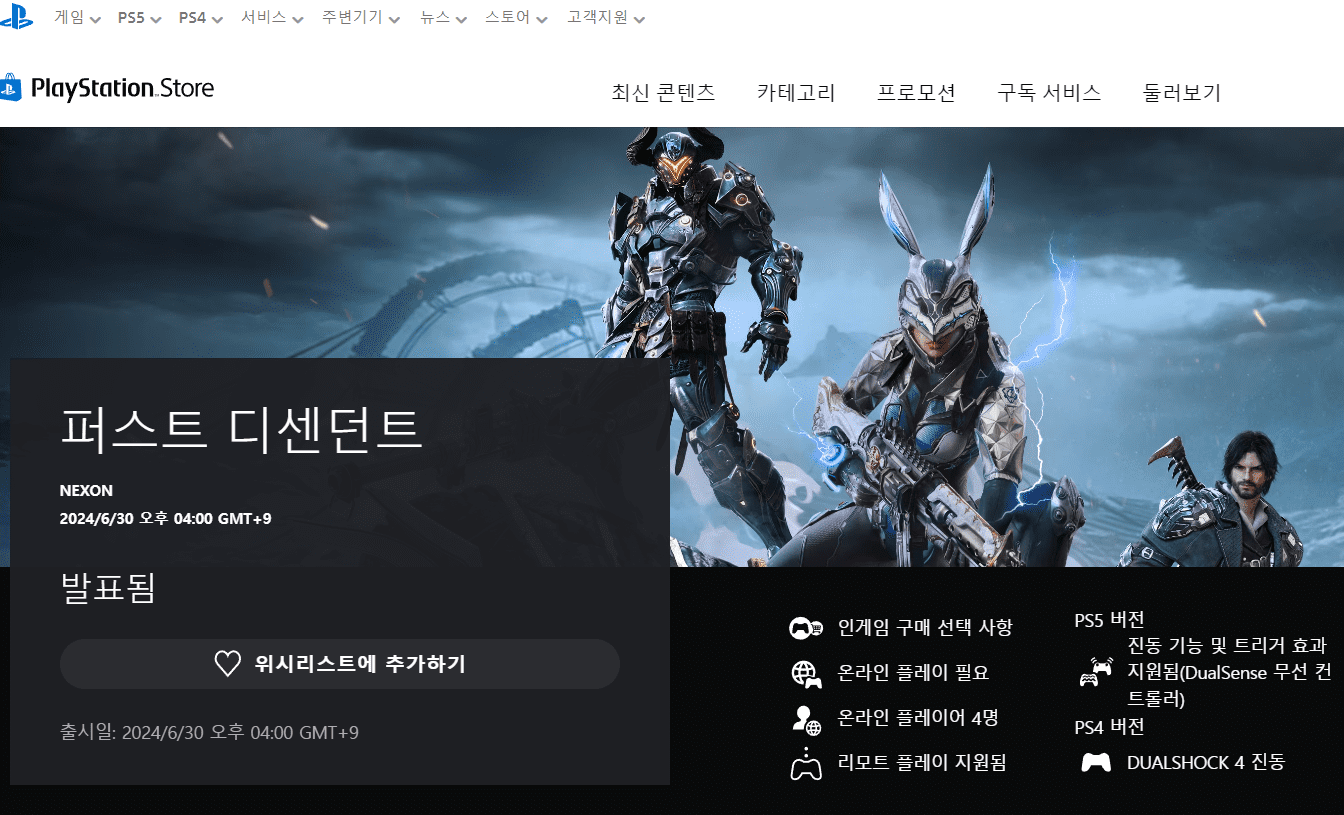
Task: Open the 구독 서비스 tab
Action: tap(1049, 93)
